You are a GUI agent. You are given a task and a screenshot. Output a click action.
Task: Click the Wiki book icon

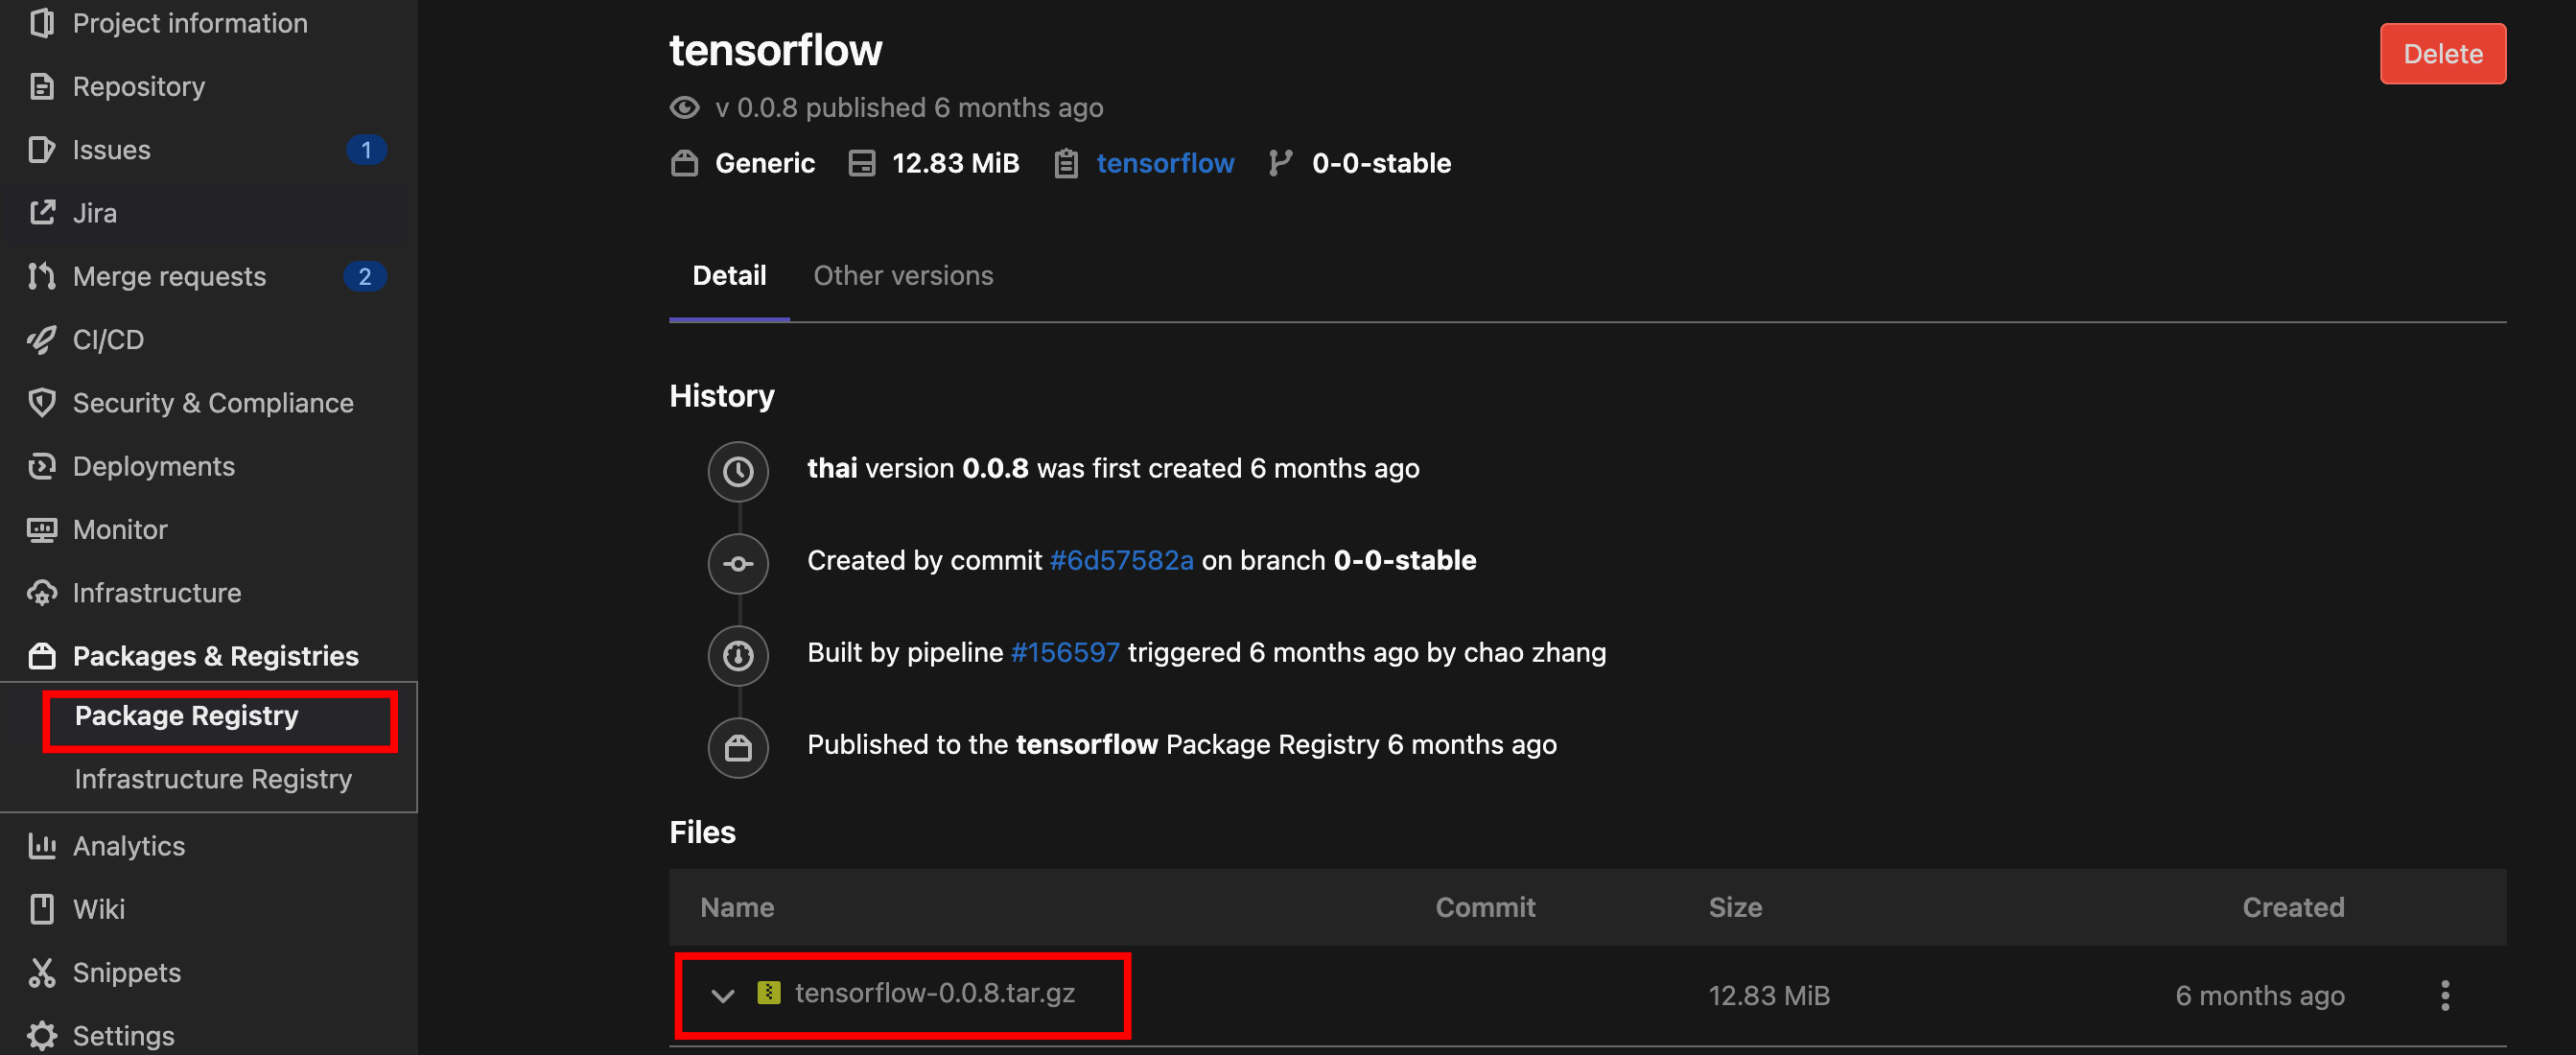(41, 909)
